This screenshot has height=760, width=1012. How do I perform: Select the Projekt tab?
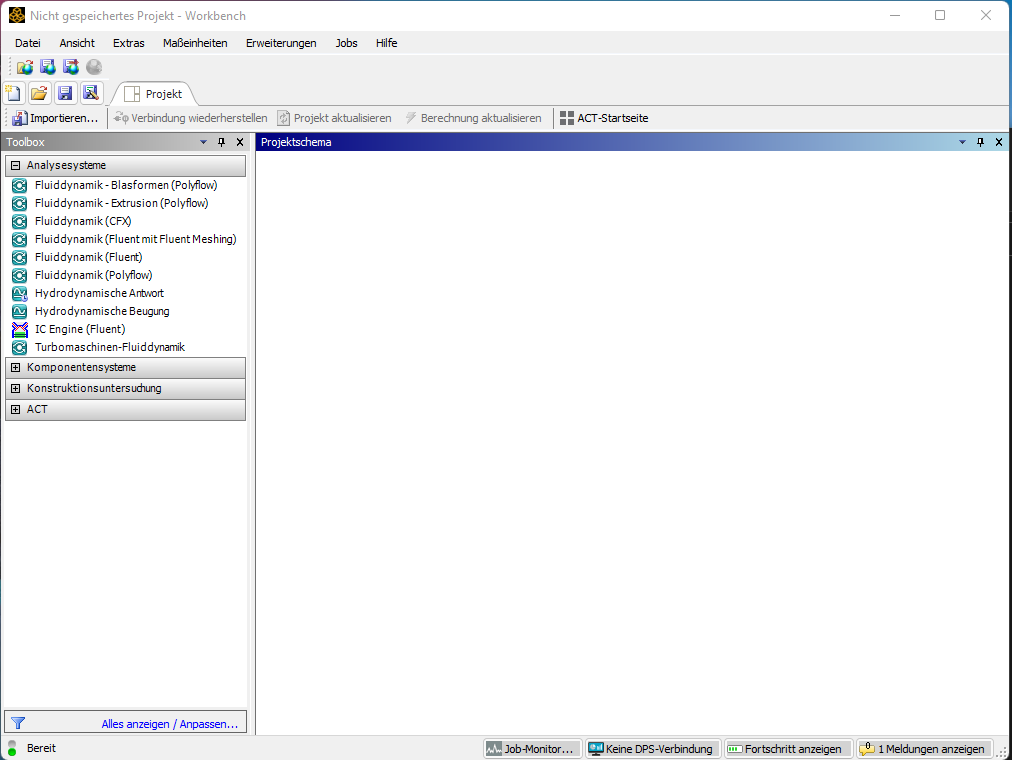click(x=154, y=94)
